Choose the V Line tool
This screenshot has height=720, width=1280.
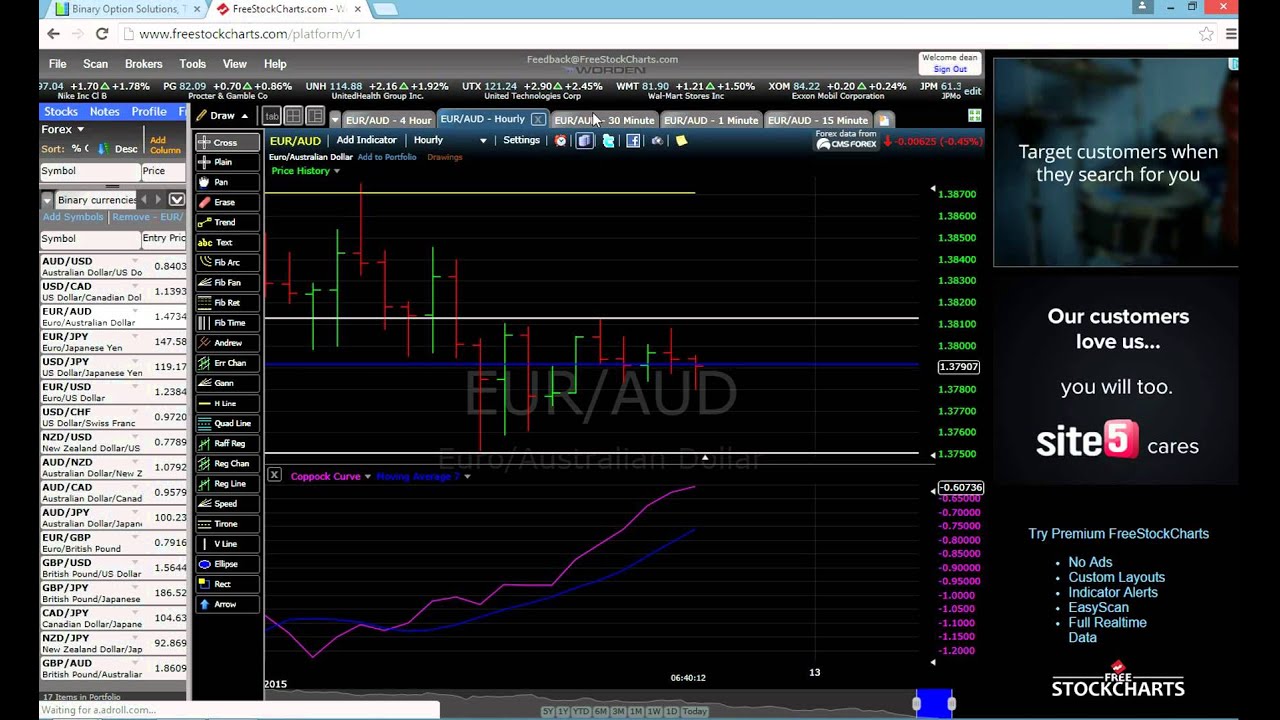pos(227,543)
